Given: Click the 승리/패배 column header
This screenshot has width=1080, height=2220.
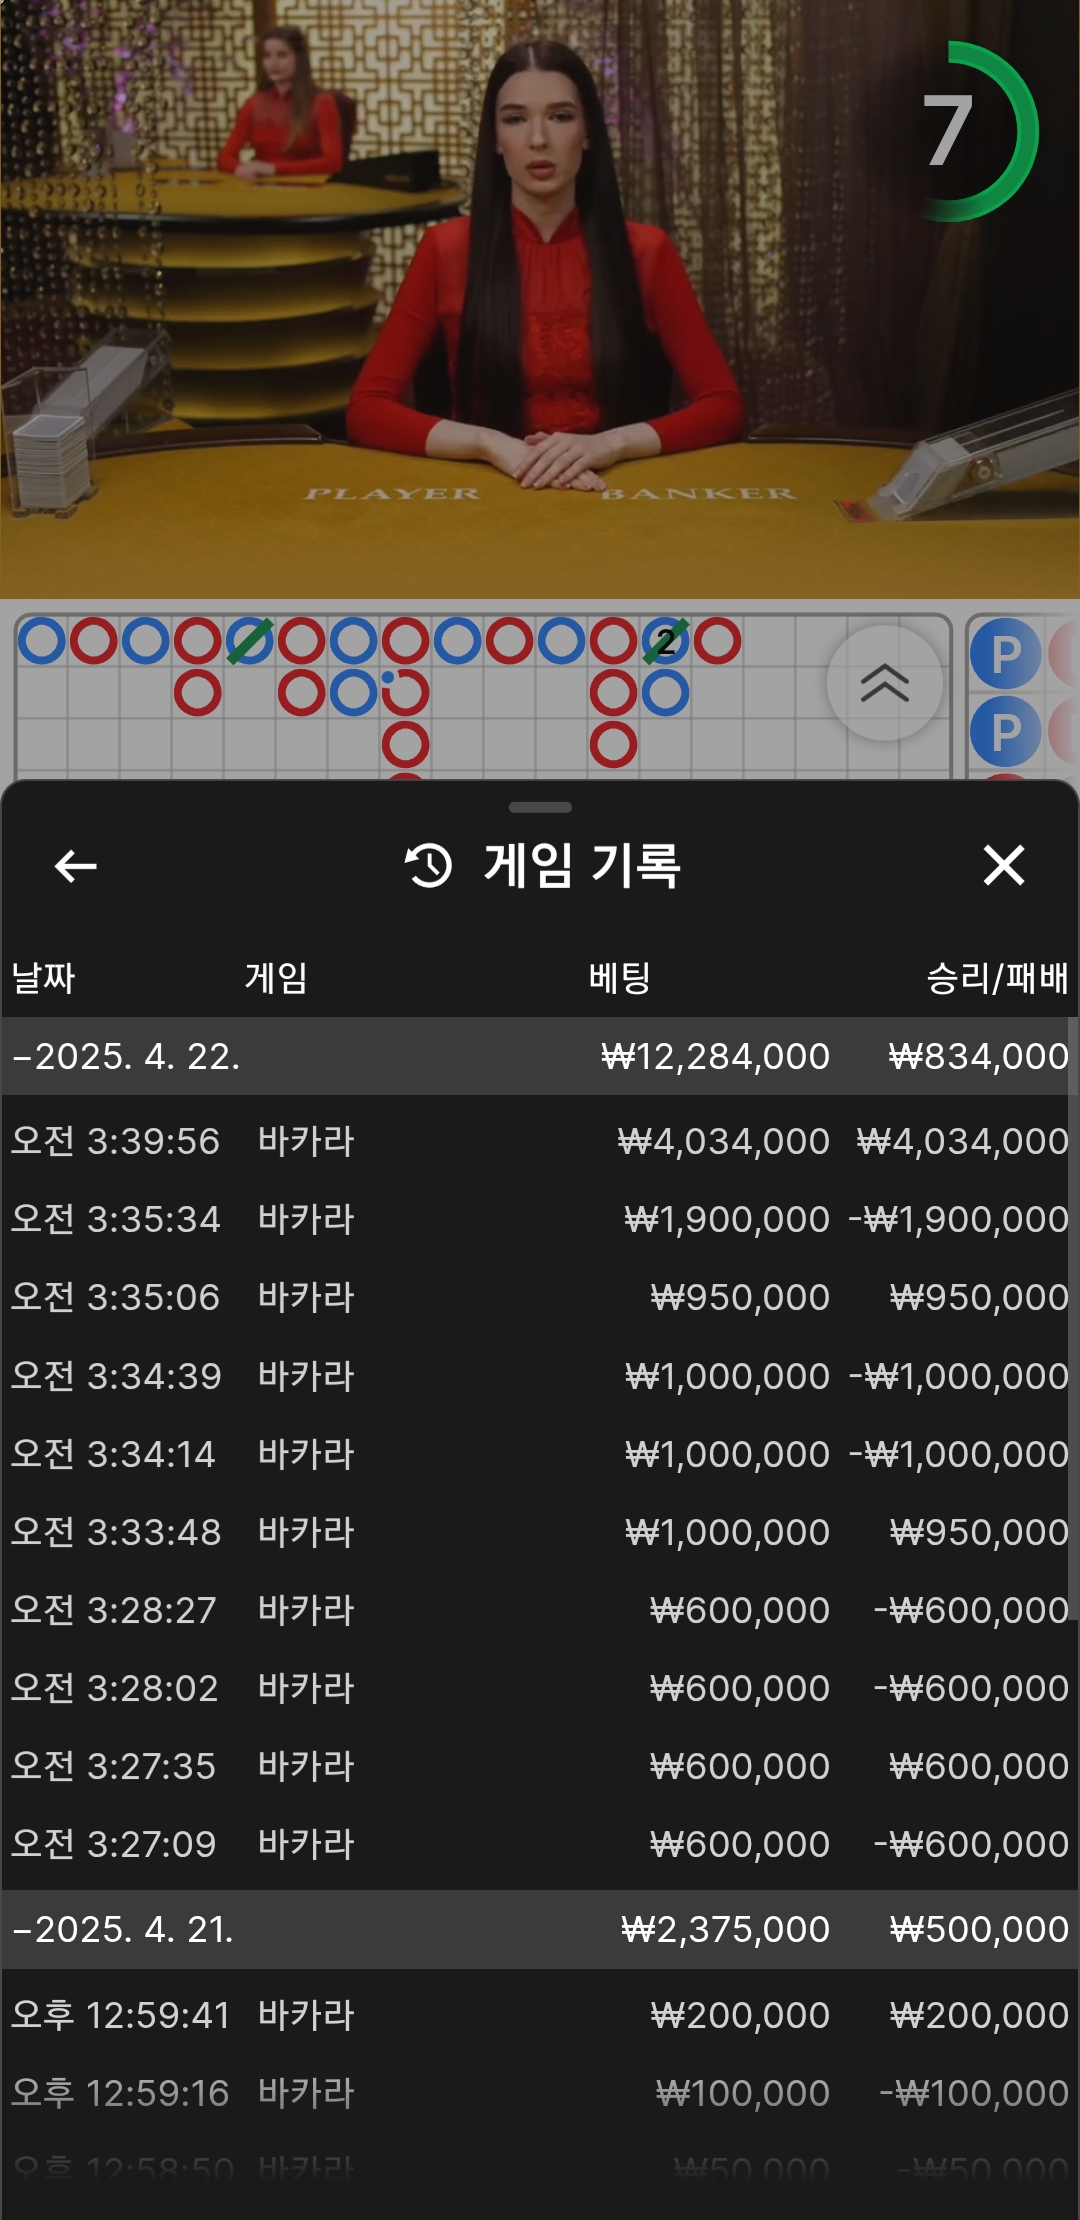Looking at the screenshot, I should point(996,978).
